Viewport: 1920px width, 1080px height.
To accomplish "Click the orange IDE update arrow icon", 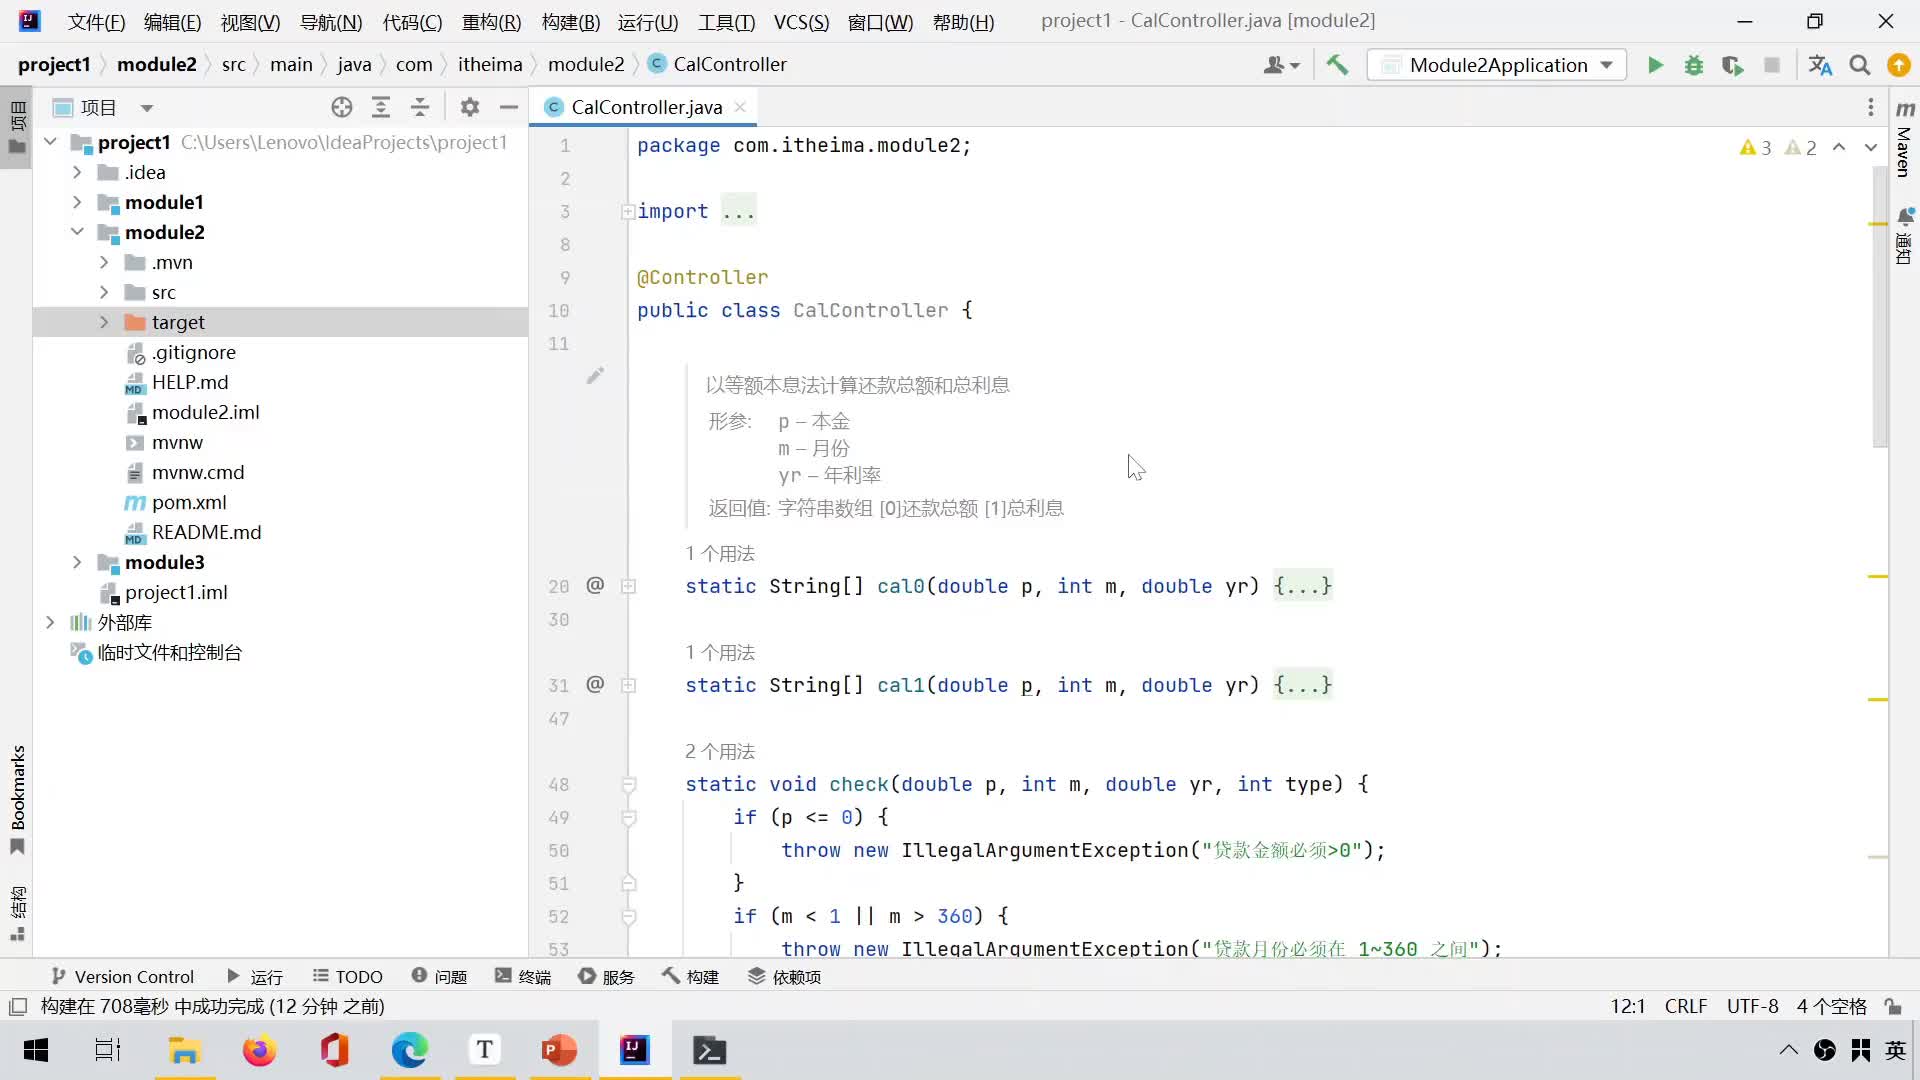I will (1898, 65).
